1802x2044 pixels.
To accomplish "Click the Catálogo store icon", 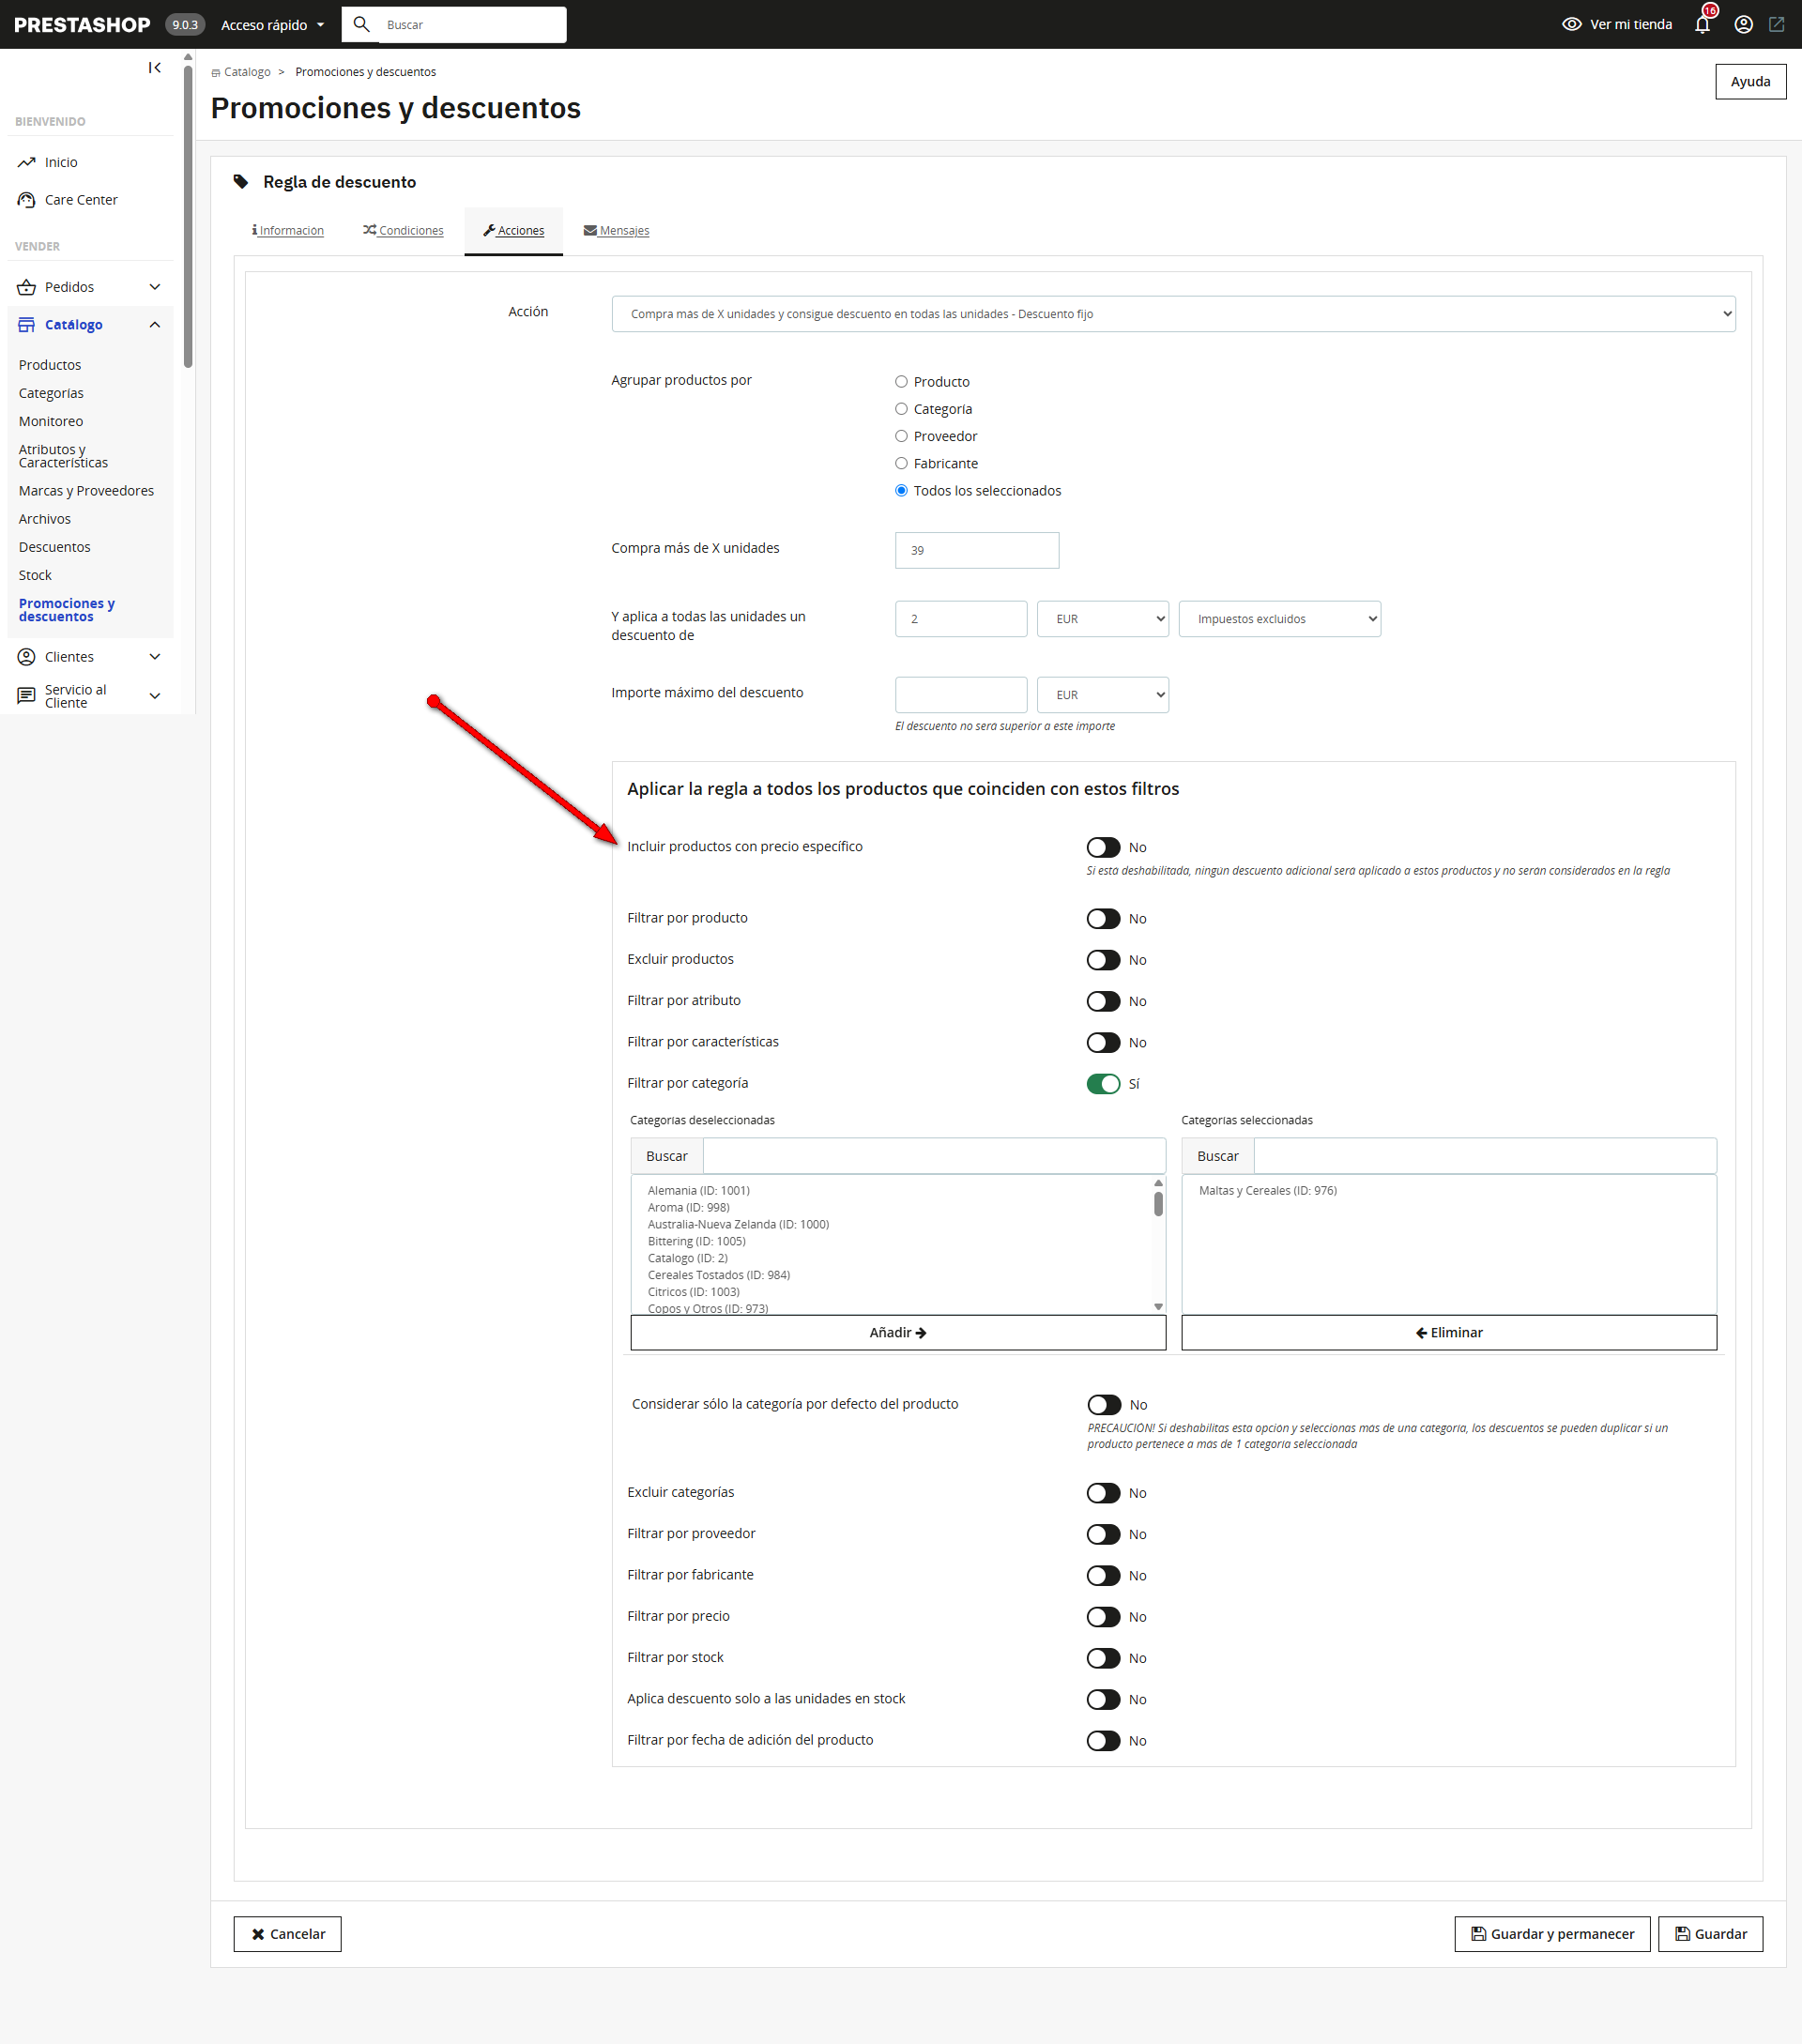I will coord(27,325).
